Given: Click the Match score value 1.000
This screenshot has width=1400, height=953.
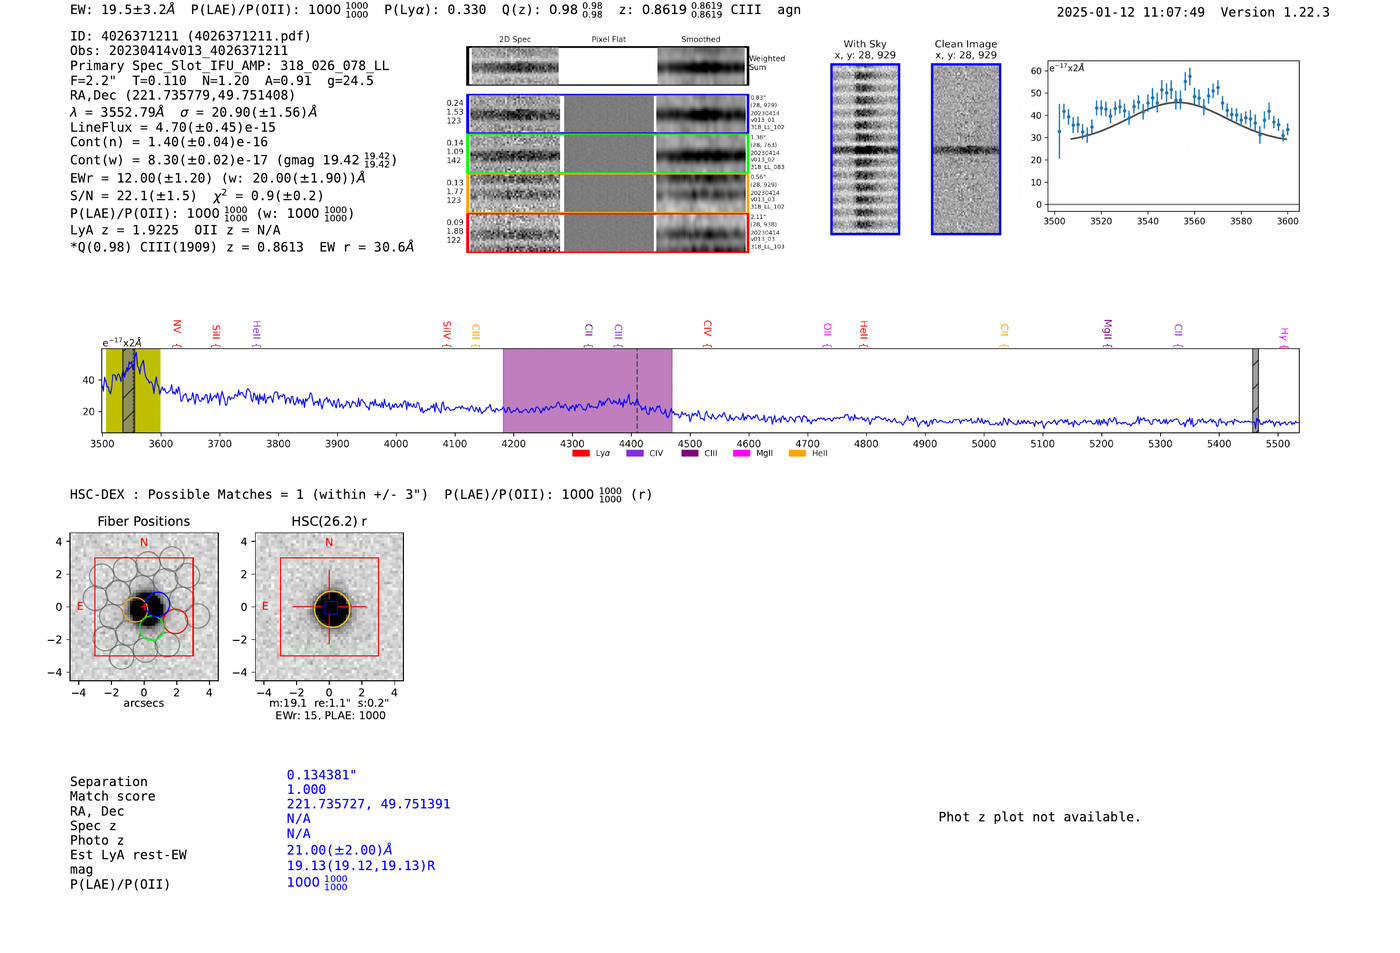Looking at the screenshot, I should coord(306,790).
